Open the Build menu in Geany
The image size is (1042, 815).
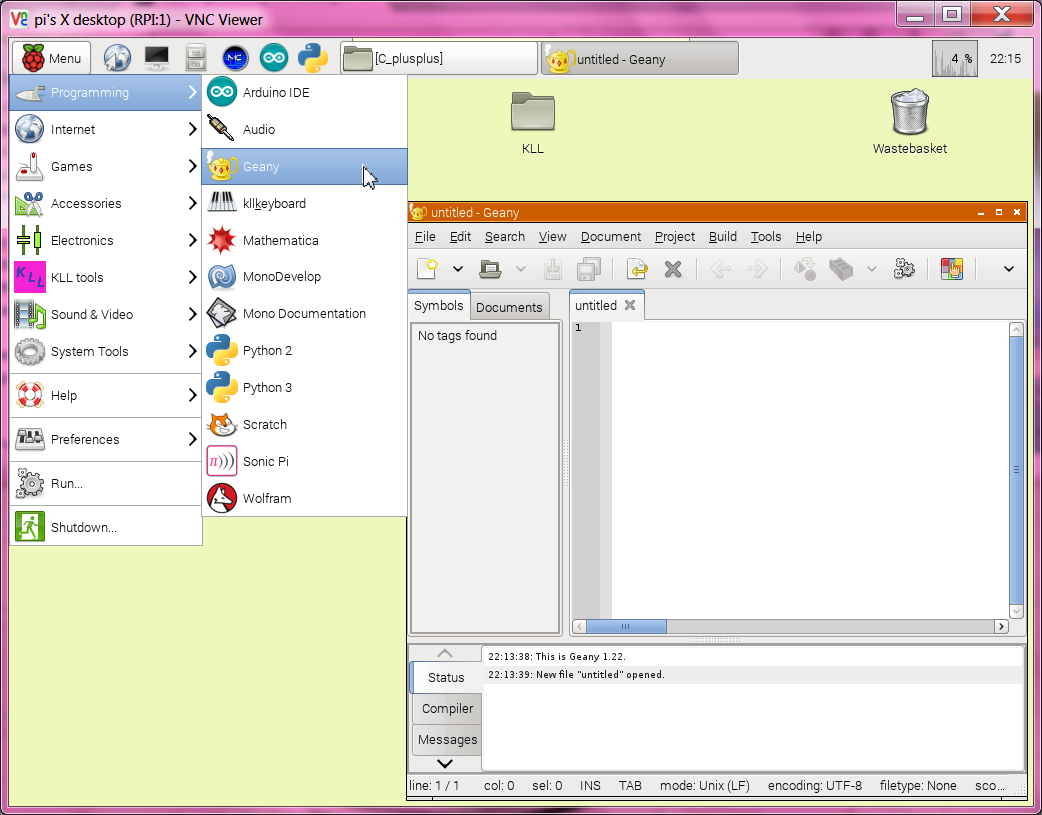tap(722, 237)
